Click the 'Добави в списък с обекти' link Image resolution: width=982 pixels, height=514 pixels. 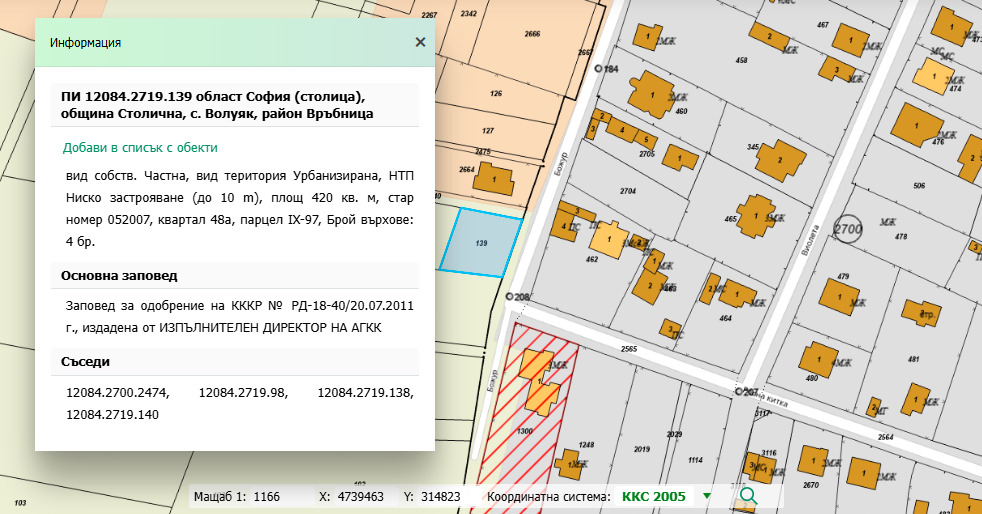point(140,148)
